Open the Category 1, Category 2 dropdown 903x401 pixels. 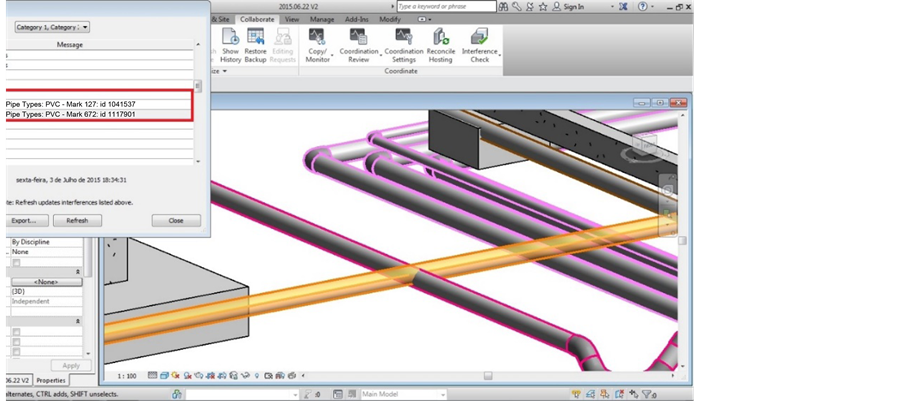pyautogui.click(x=51, y=27)
